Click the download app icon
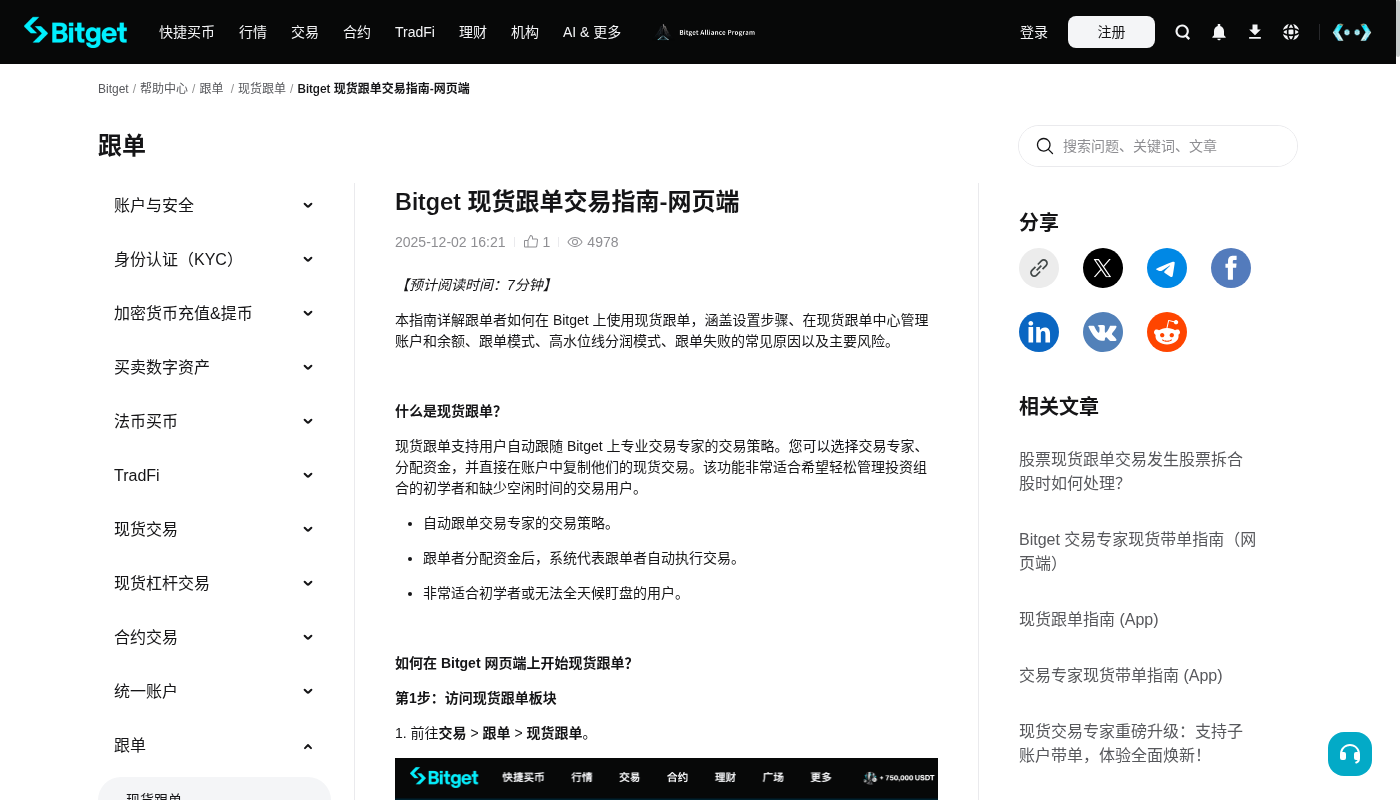Viewport: 1400px width, 800px height. pos(1255,32)
